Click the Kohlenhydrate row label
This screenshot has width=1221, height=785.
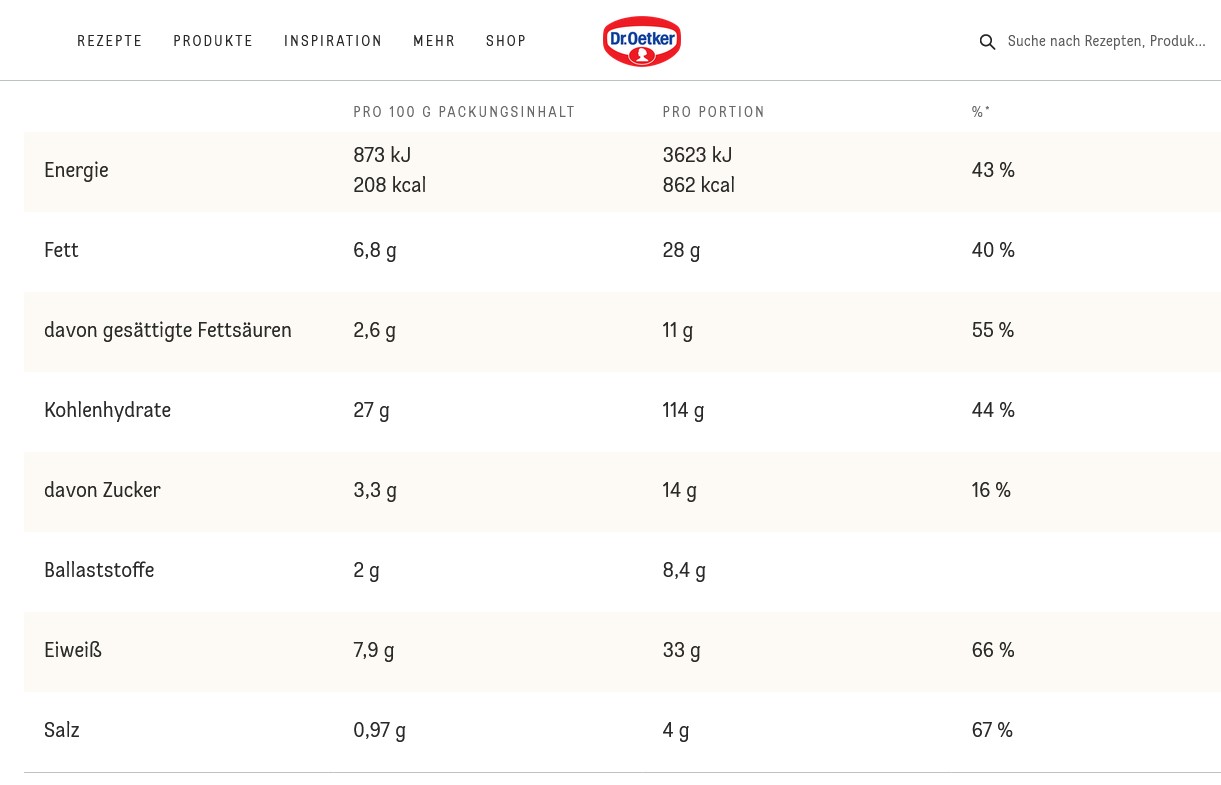[108, 410]
